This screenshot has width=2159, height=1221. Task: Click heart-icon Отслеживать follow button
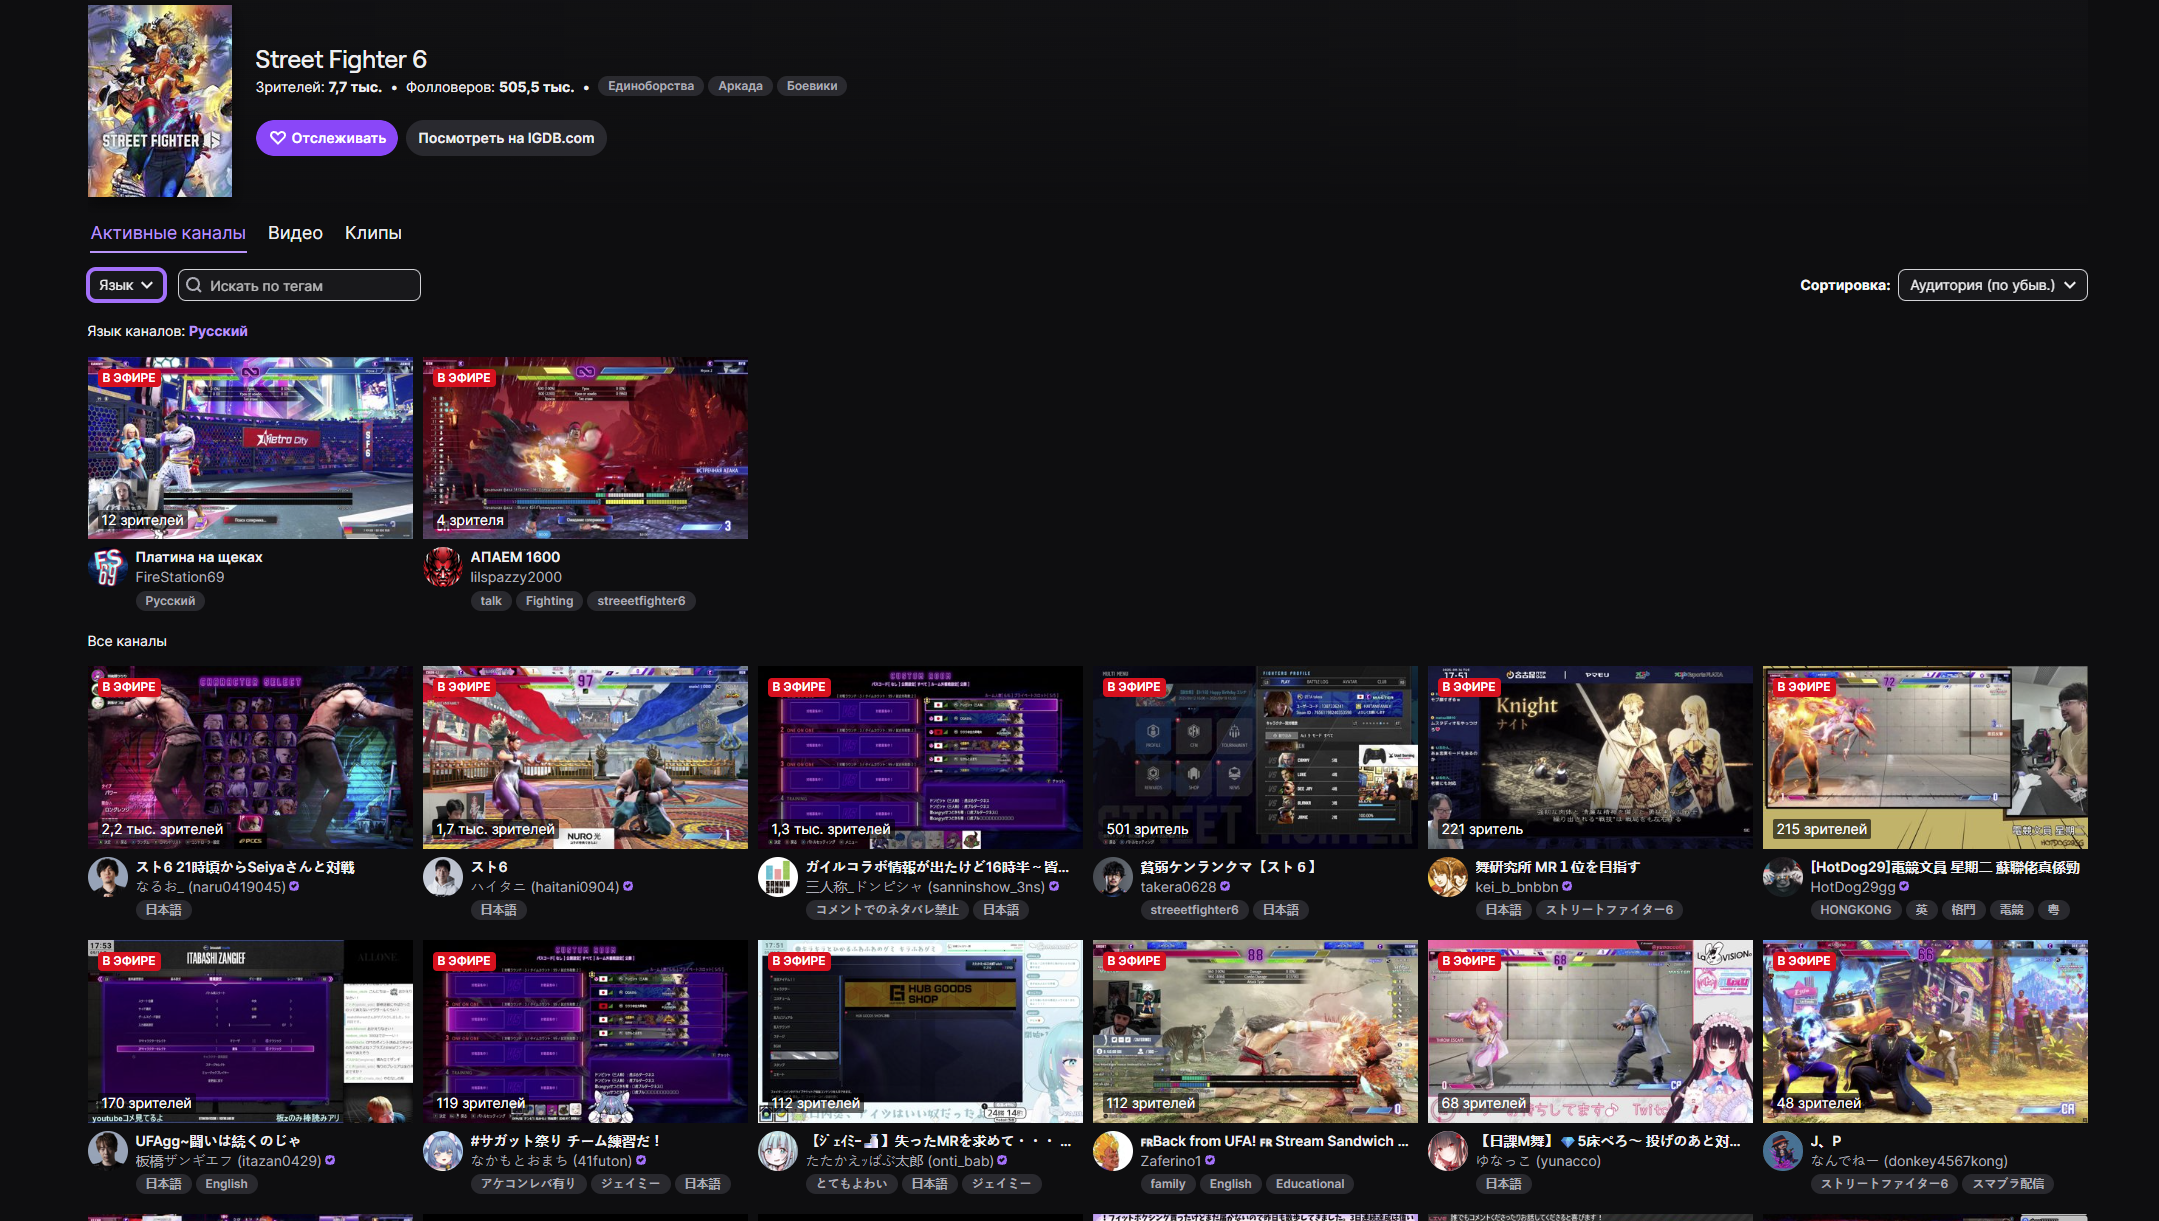click(327, 138)
